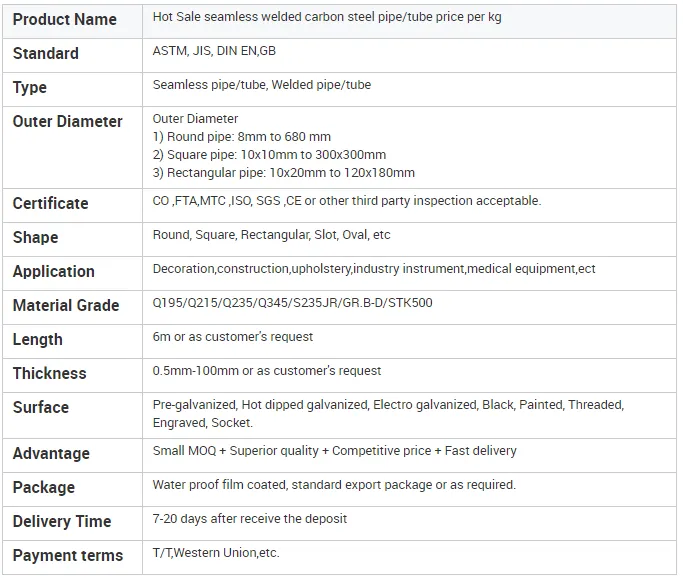
Task: Click the Certificate row label
Action: [x=51, y=203]
